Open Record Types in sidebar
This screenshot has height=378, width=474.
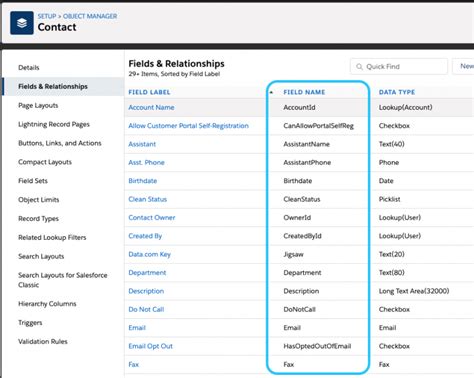click(38, 219)
